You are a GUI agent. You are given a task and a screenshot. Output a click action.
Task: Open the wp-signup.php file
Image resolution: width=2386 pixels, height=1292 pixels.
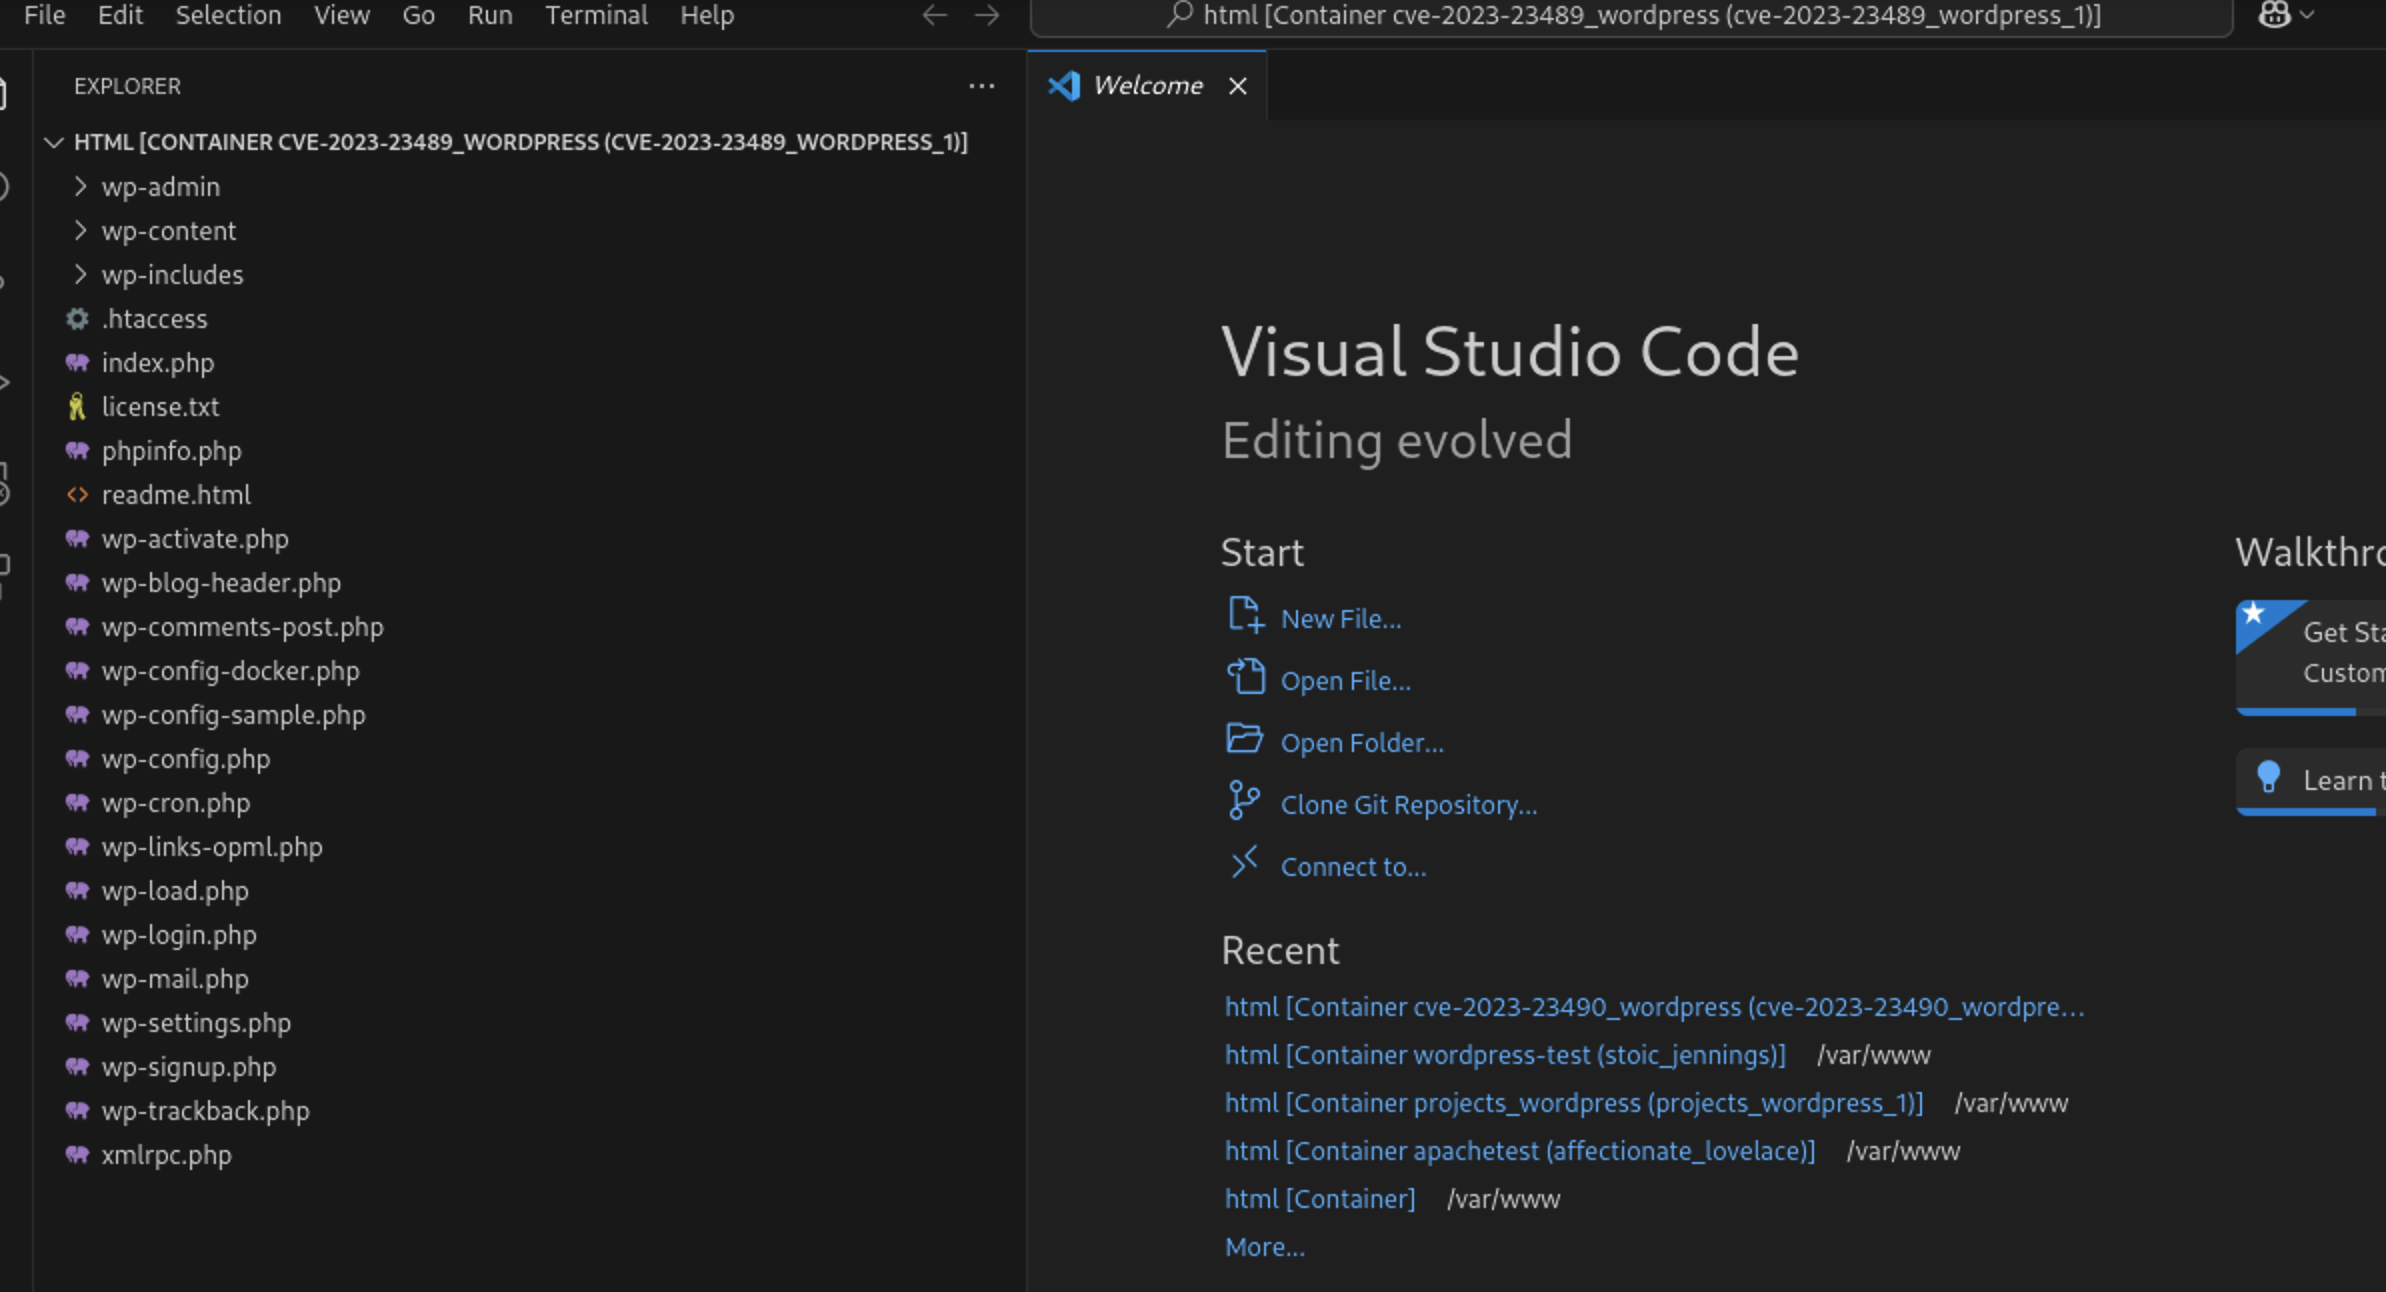(x=189, y=1067)
